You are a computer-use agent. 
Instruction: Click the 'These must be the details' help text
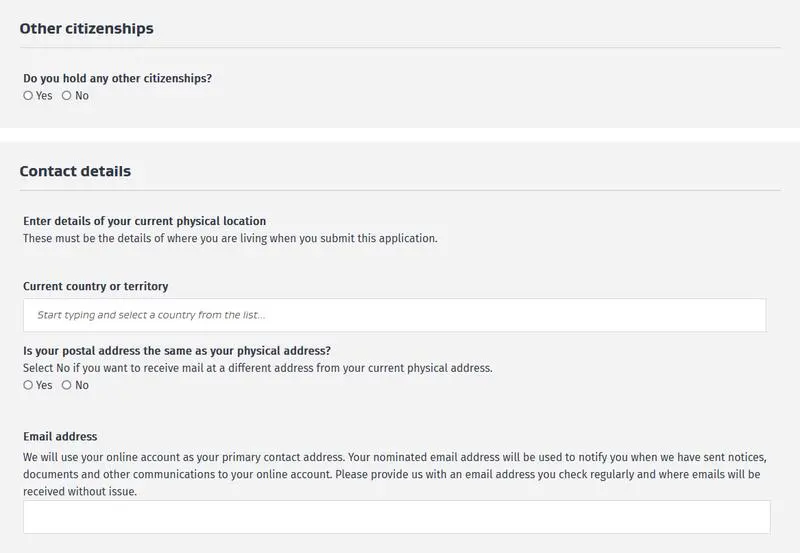pos(230,238)
